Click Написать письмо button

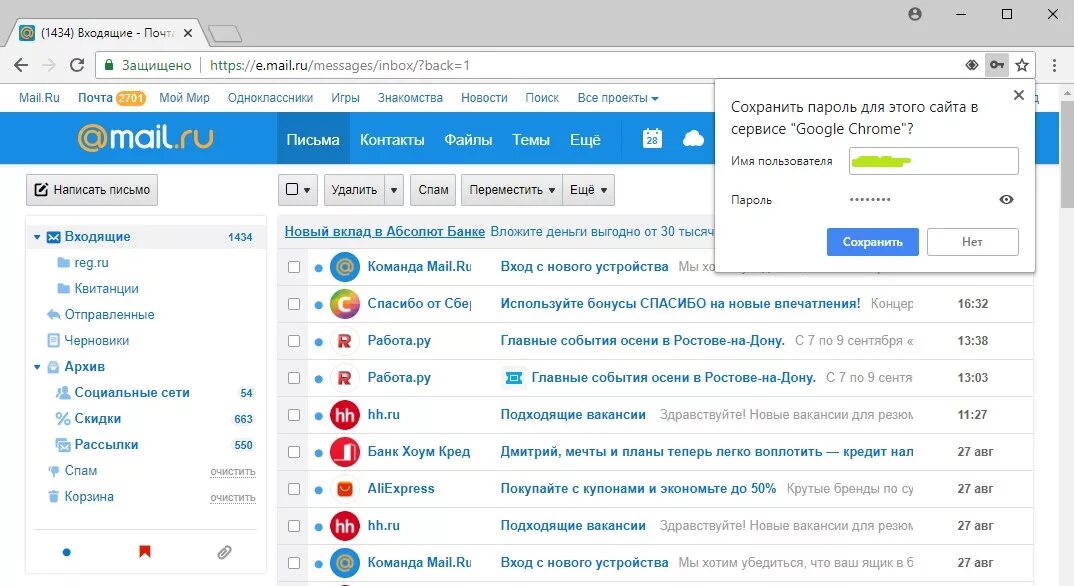(92, 190)
